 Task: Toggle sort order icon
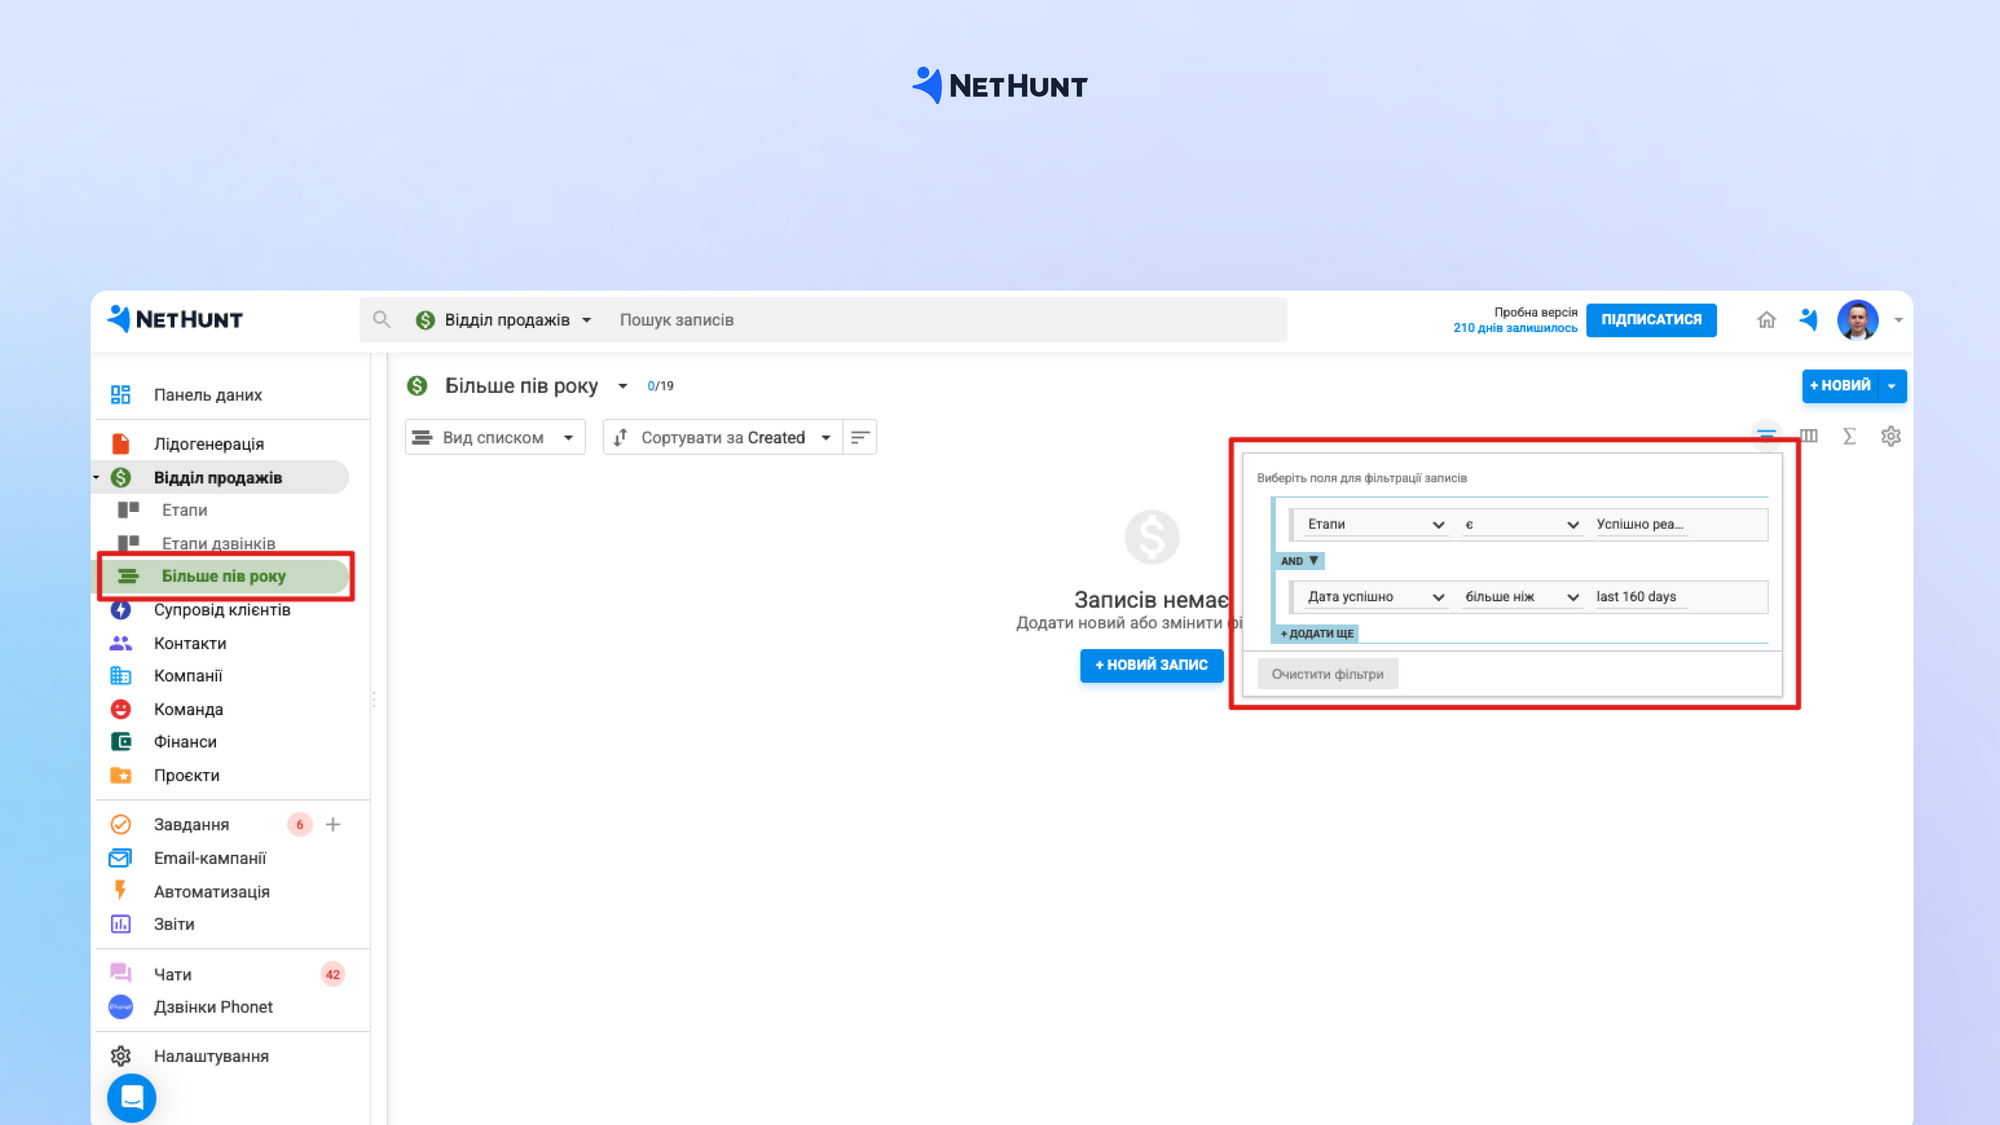pos(860,437)
